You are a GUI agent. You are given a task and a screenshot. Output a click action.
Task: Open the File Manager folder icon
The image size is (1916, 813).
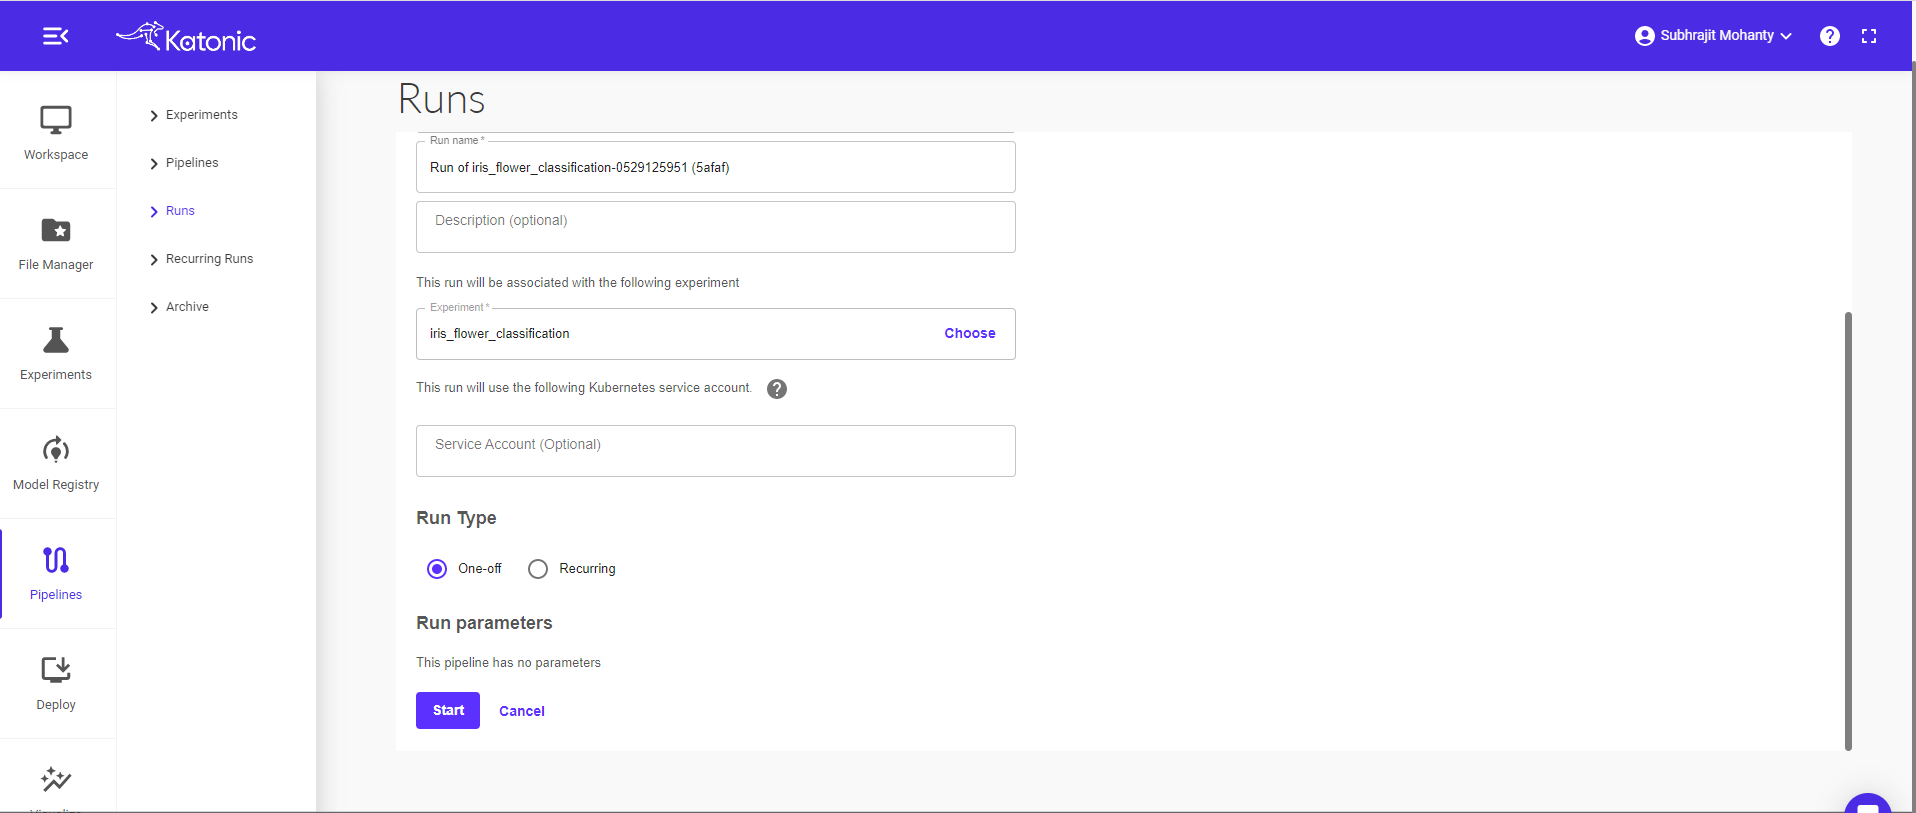(56, 230)
